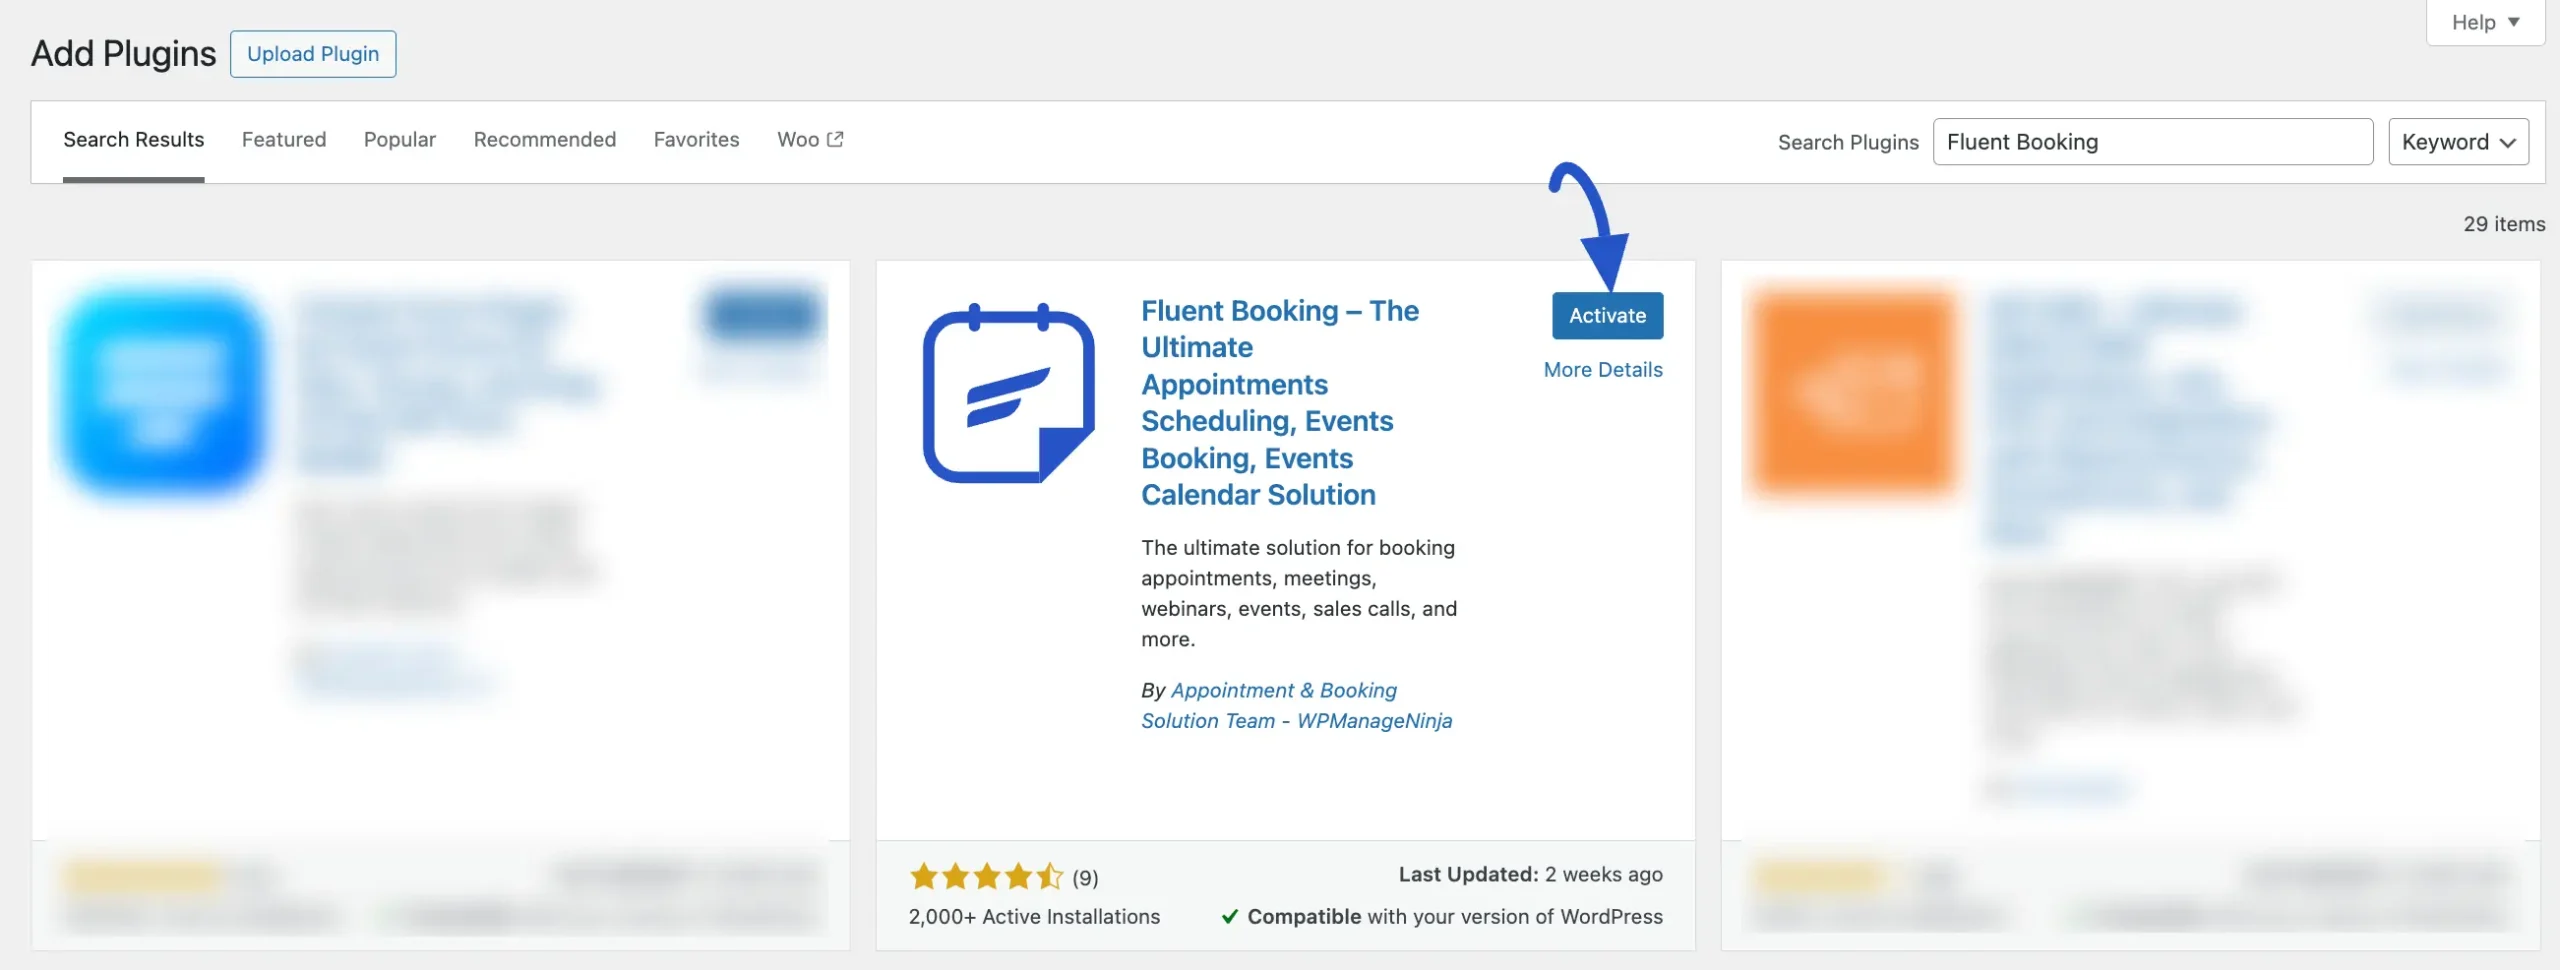
Task: Activate the Fluent Booking plugin
Action: coord(1608,316)
